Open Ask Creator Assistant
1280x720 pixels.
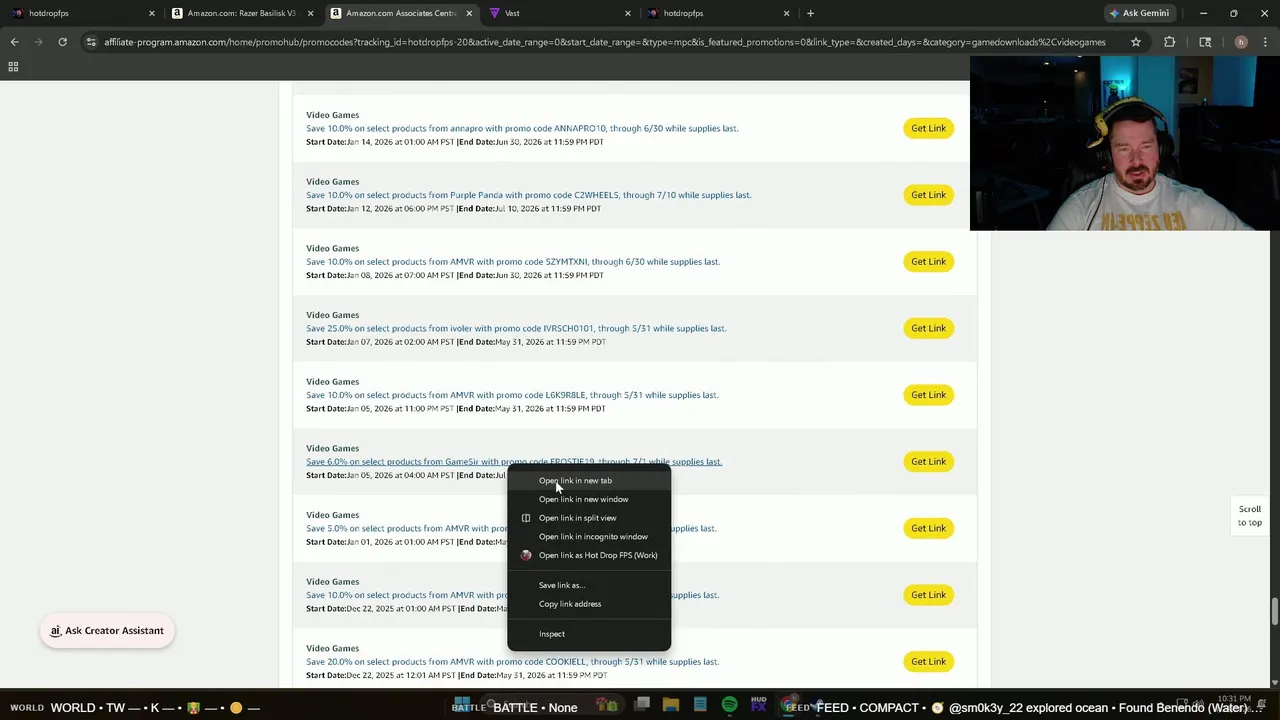tap(107, 631)
